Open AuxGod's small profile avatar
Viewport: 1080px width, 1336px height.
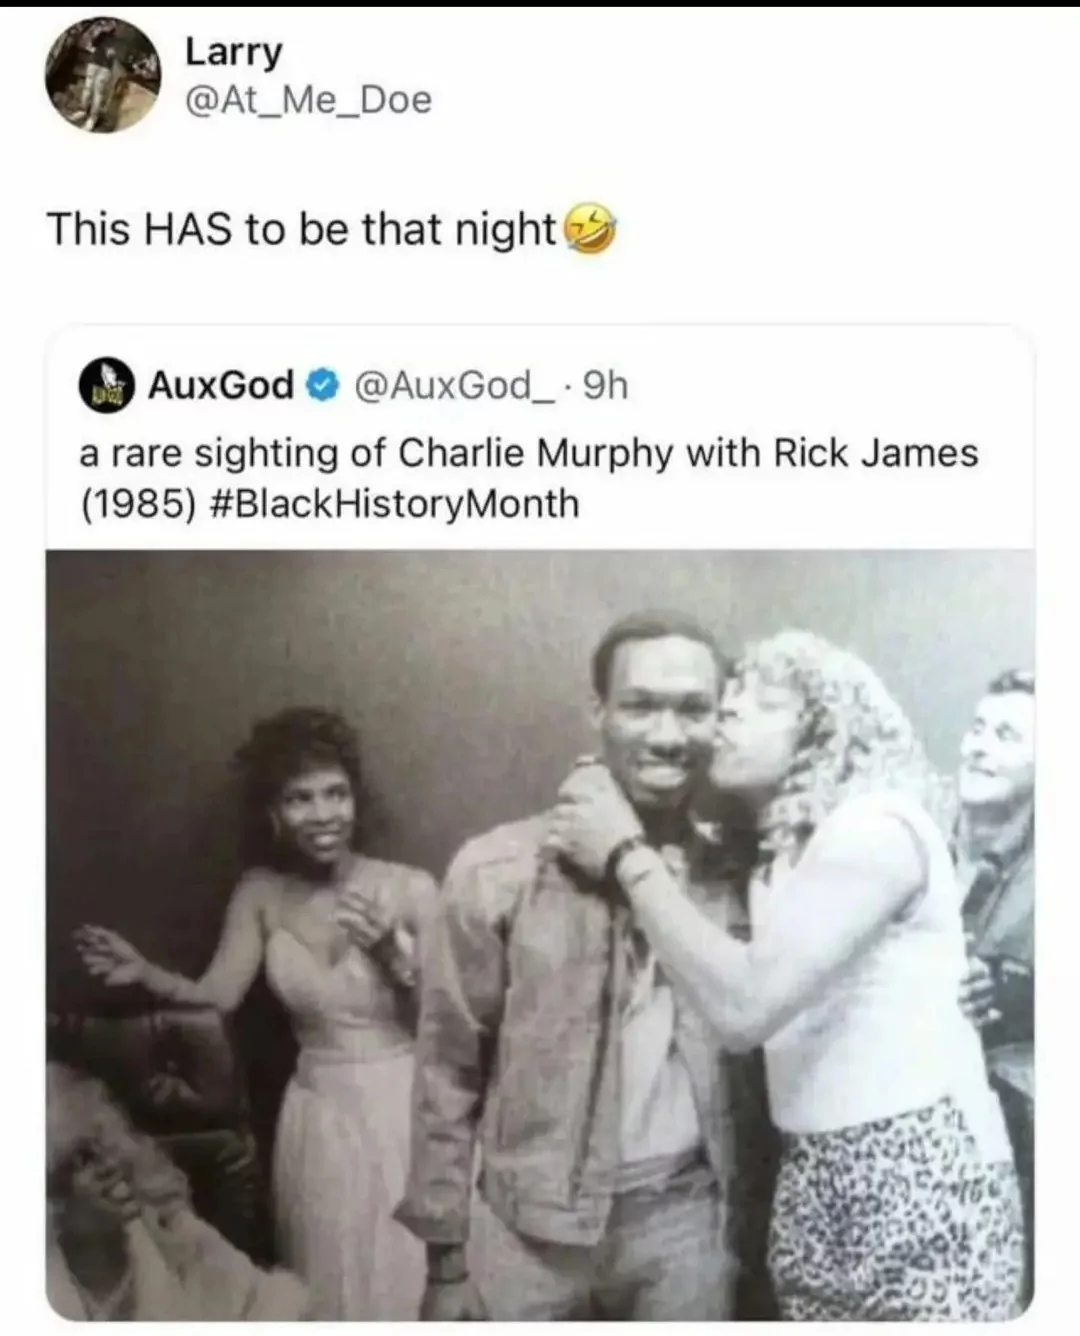tap(105, 386)
